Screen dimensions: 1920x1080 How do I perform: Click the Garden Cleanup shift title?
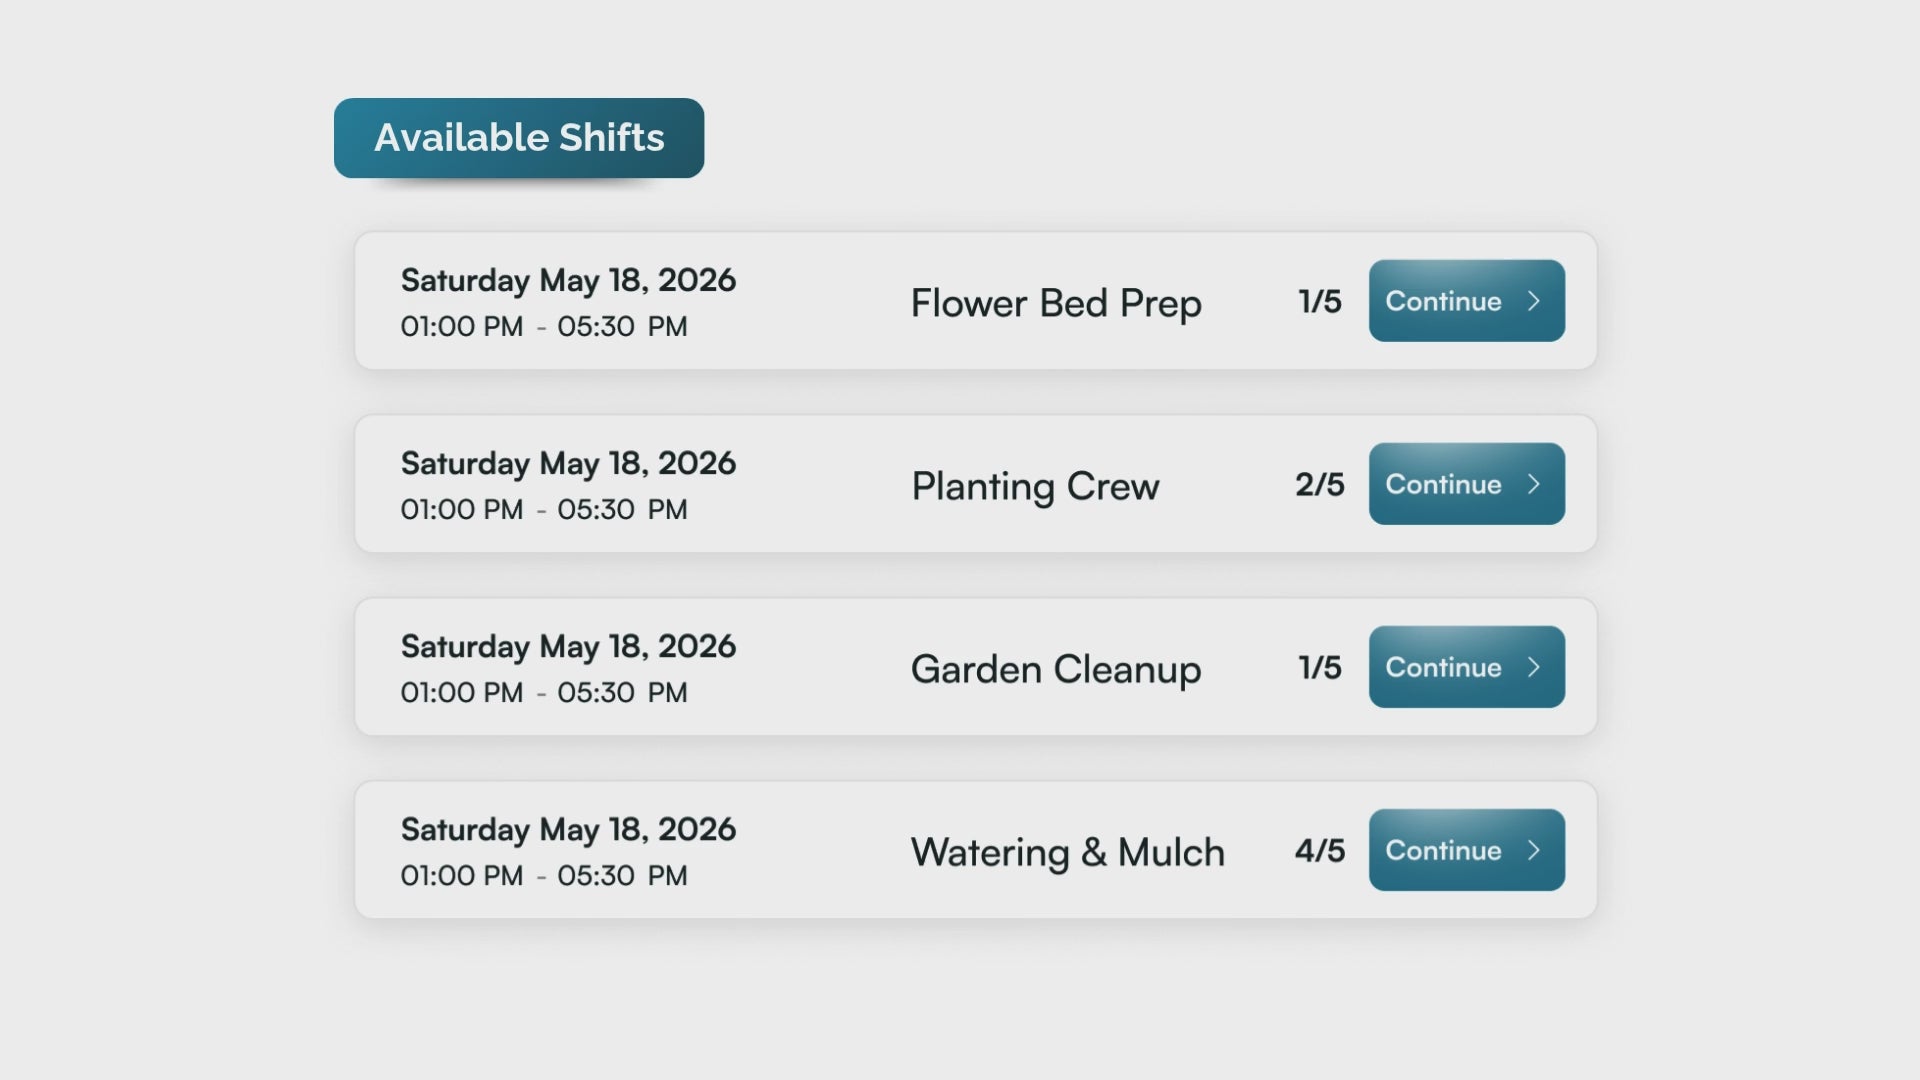[1055, 669]
